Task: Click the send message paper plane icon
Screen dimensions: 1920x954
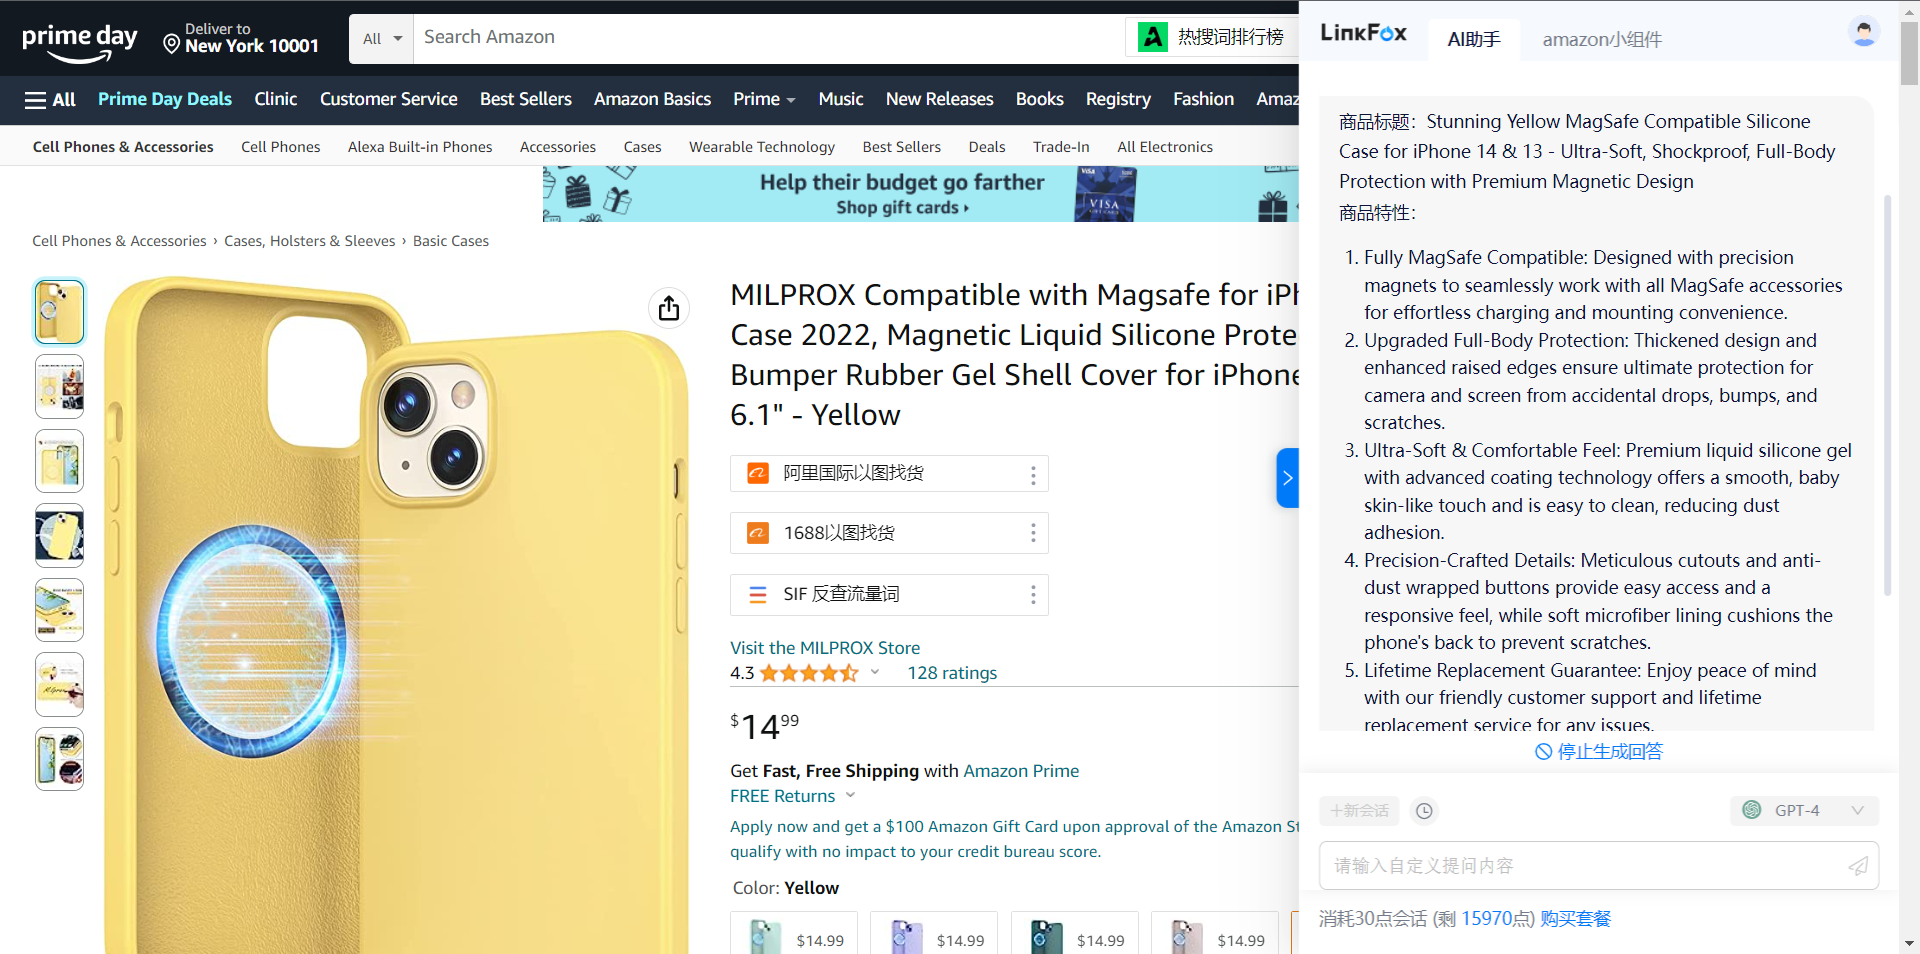Action: point(1857,866)
